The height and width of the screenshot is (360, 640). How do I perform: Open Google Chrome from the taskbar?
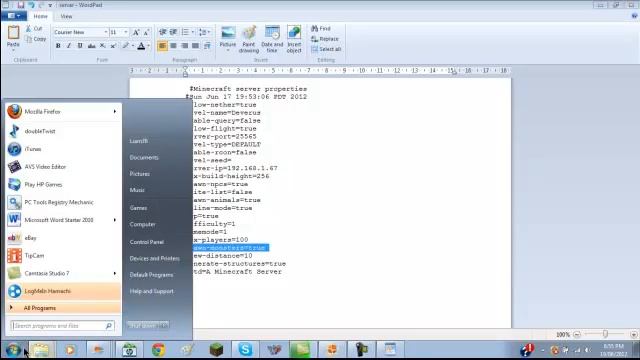pyautogui.click(x=159, y=350)
